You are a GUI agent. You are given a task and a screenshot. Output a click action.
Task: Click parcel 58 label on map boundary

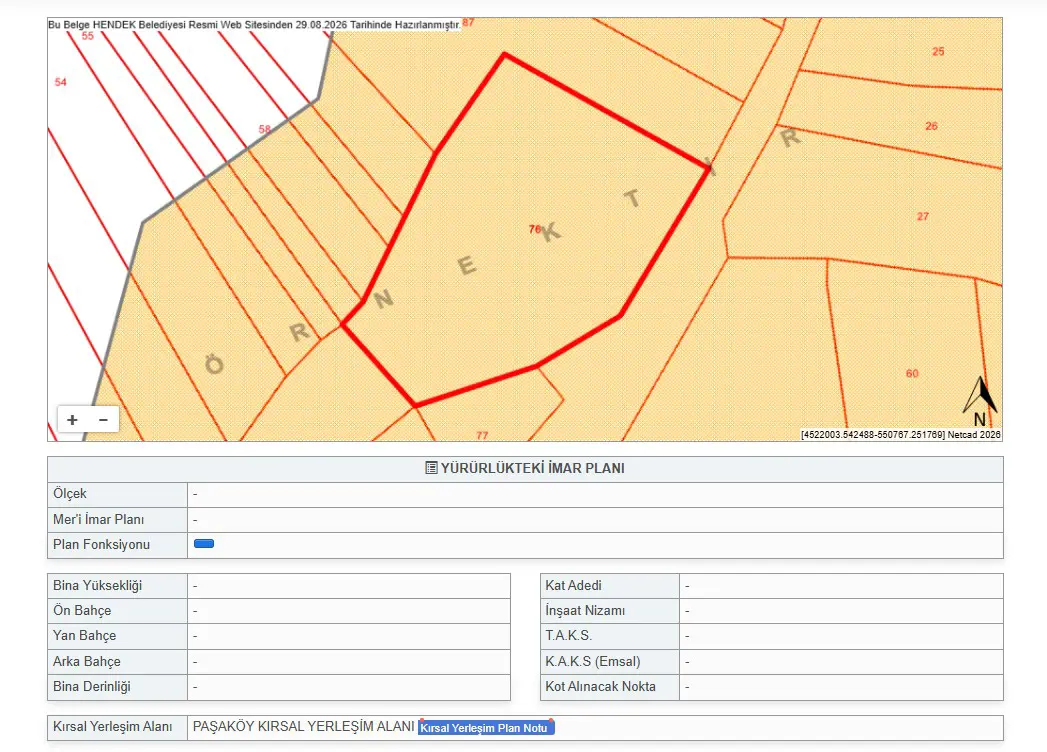pos(264,129)
